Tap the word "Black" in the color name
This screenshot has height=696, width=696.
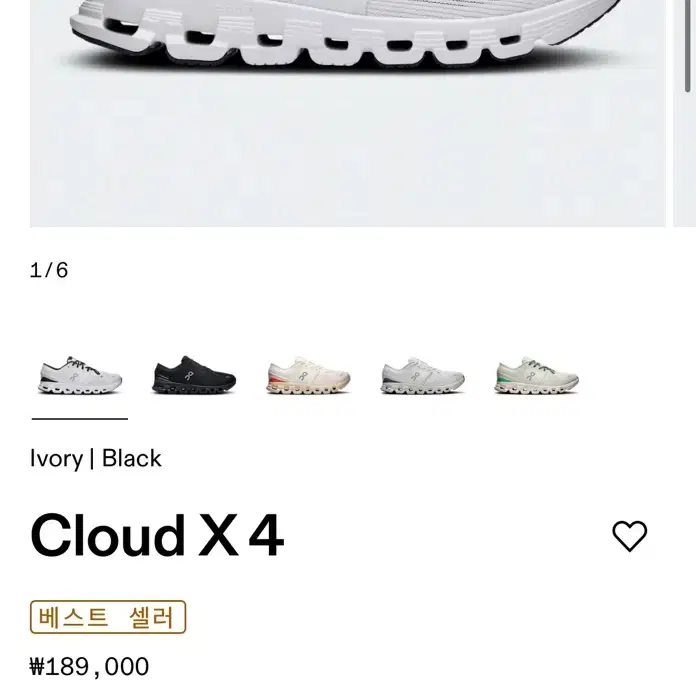[131, 458]
